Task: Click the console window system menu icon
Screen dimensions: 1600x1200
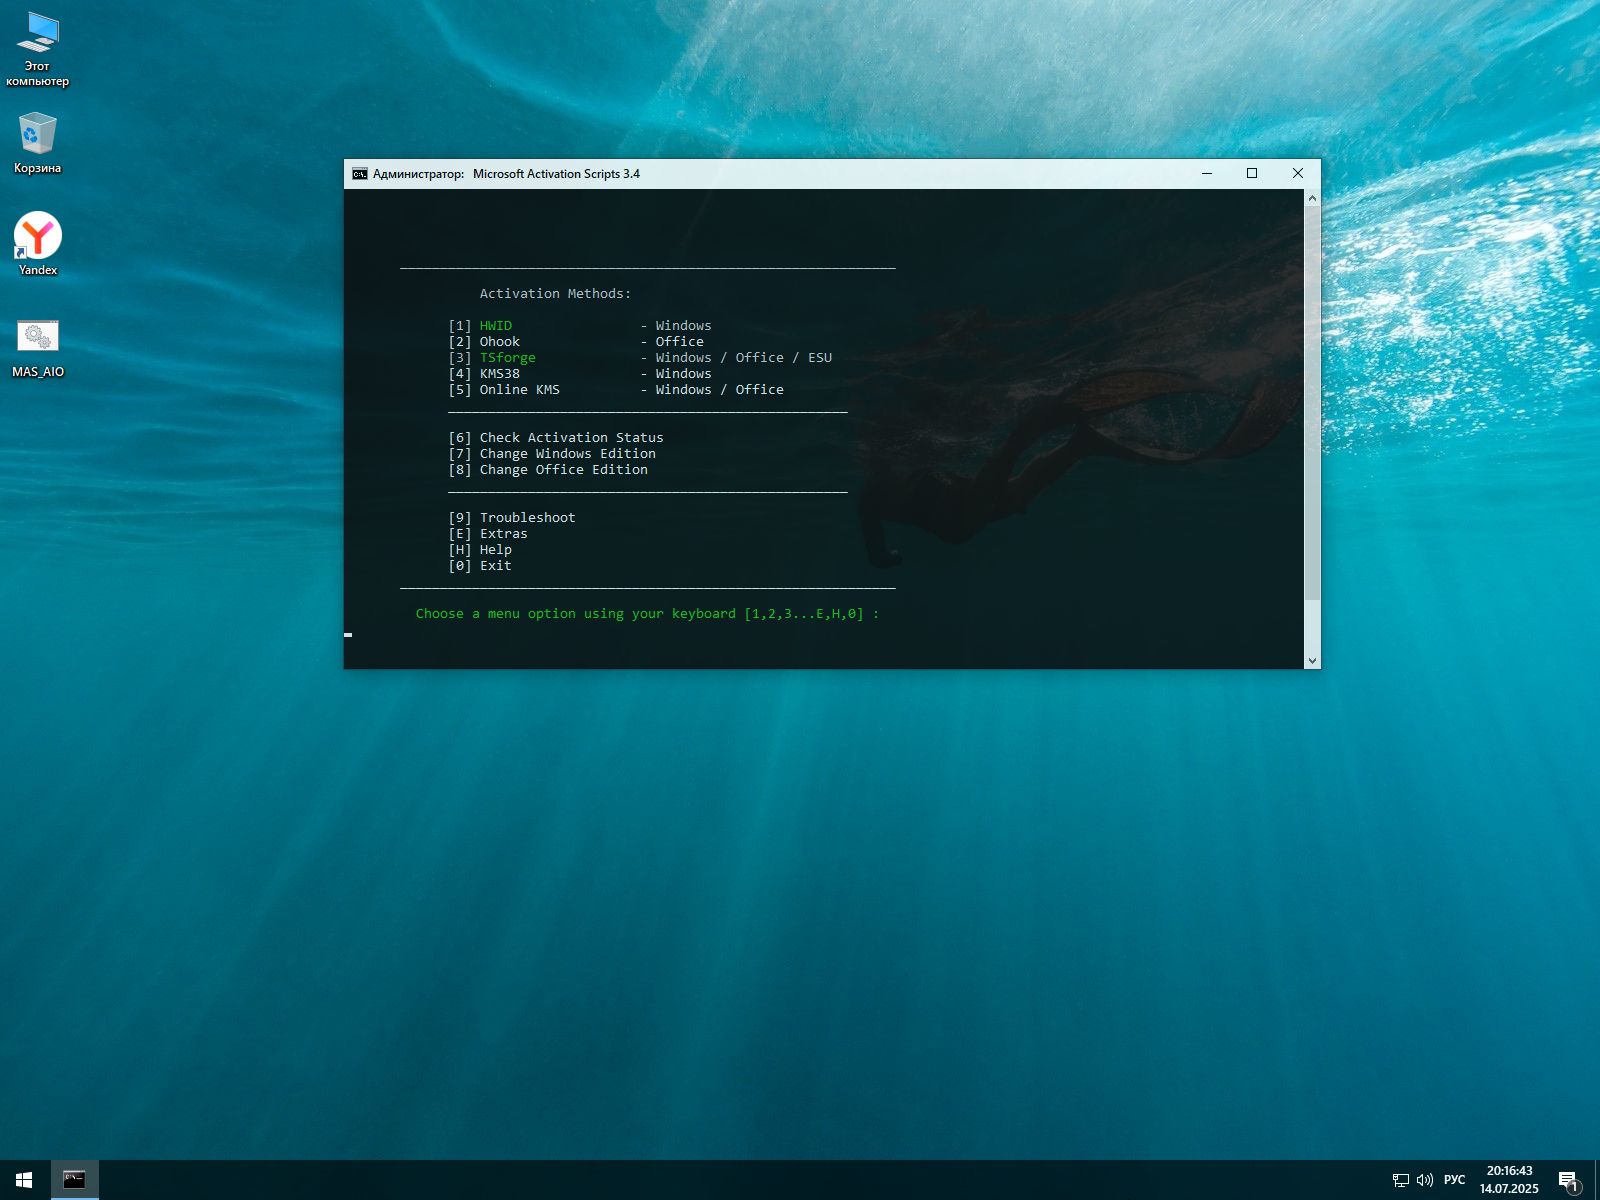Action: (360, 174)
